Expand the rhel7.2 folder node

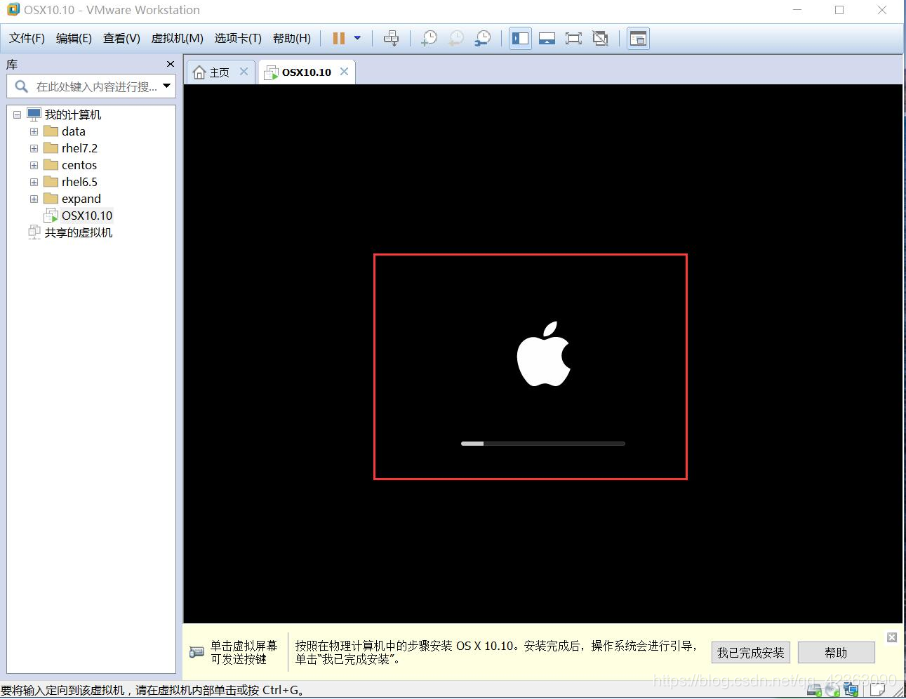(x=34, y=148)
